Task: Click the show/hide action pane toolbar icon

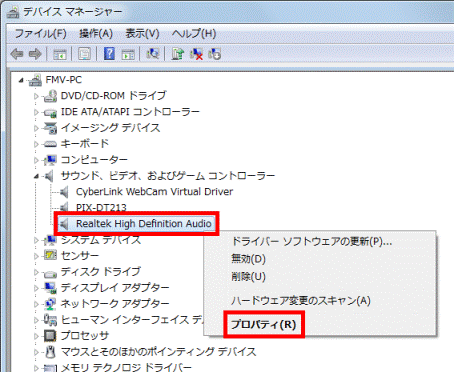Action: coord(128,54)
